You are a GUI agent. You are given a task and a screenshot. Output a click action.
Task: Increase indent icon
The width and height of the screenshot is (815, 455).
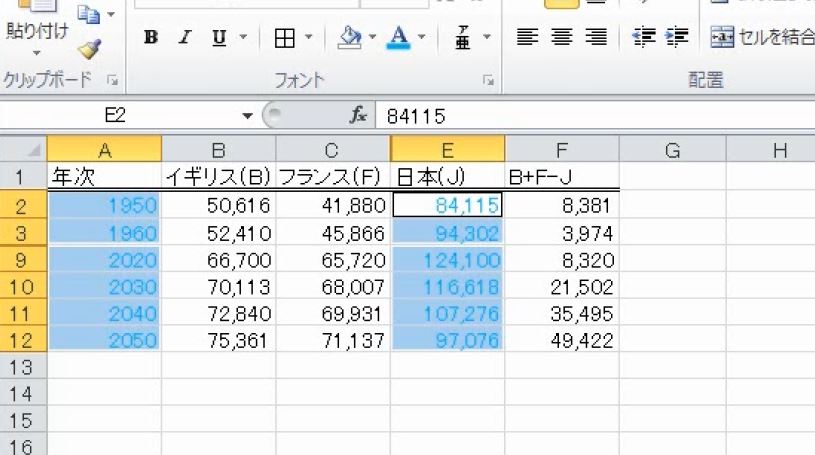click(677, 36)
